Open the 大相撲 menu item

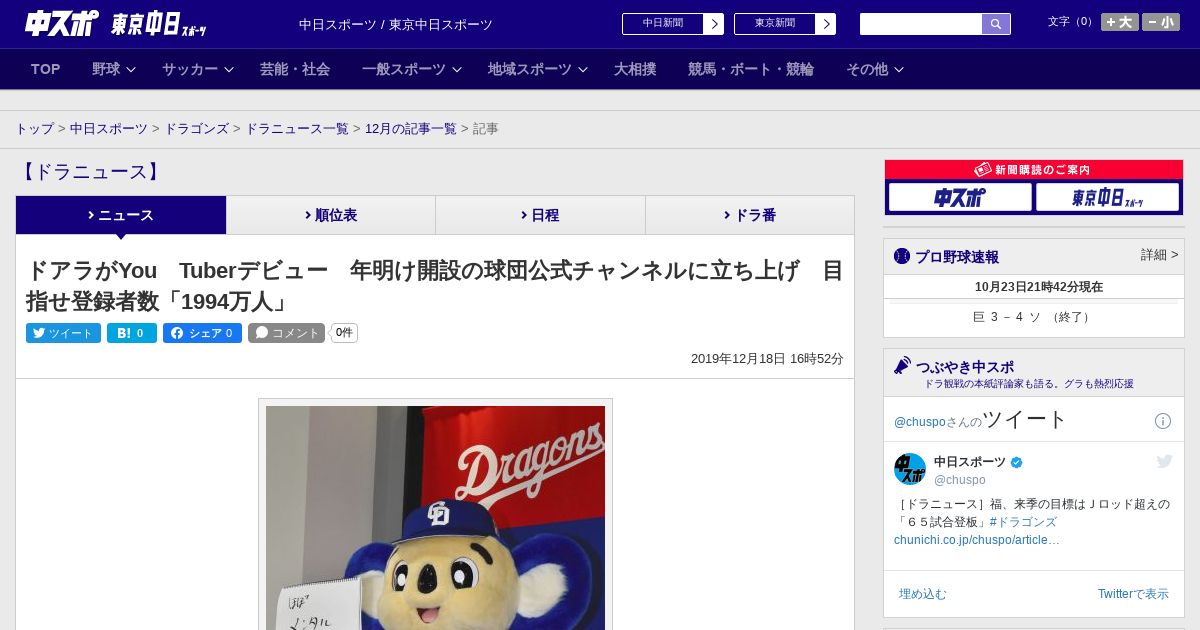tap(635, 69)
